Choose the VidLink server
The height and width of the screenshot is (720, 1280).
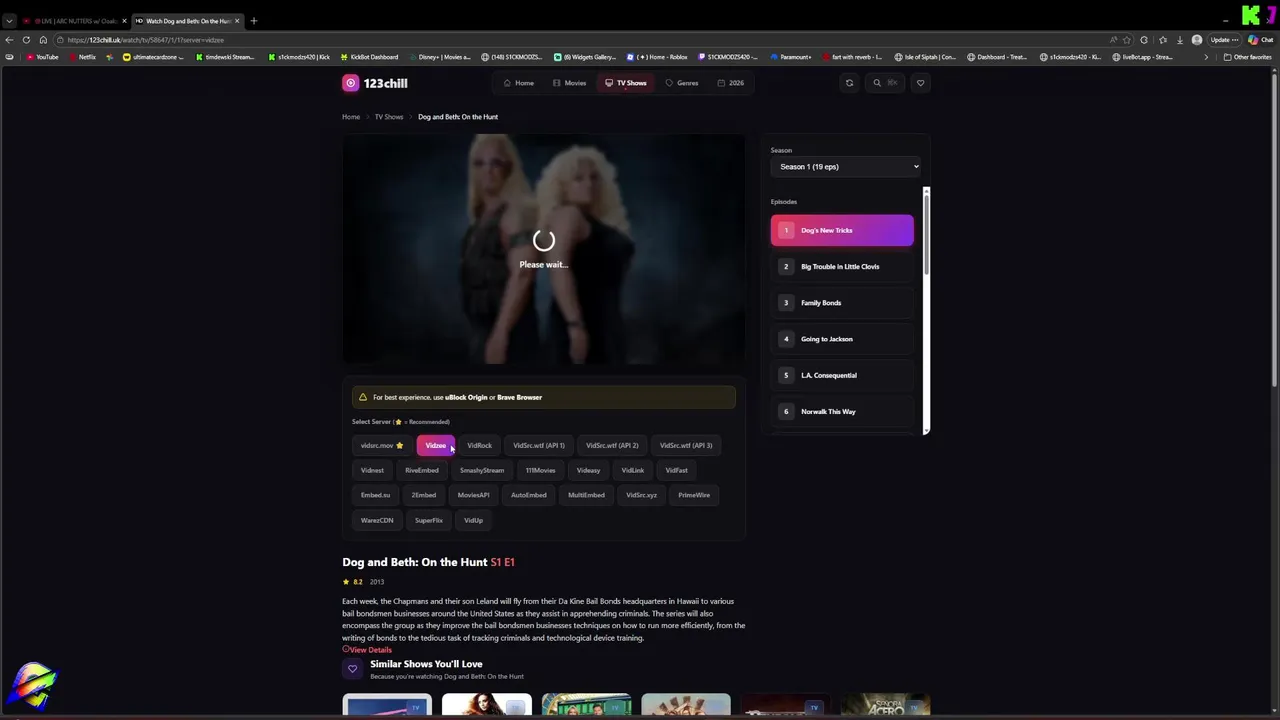[x=633, y=470]
